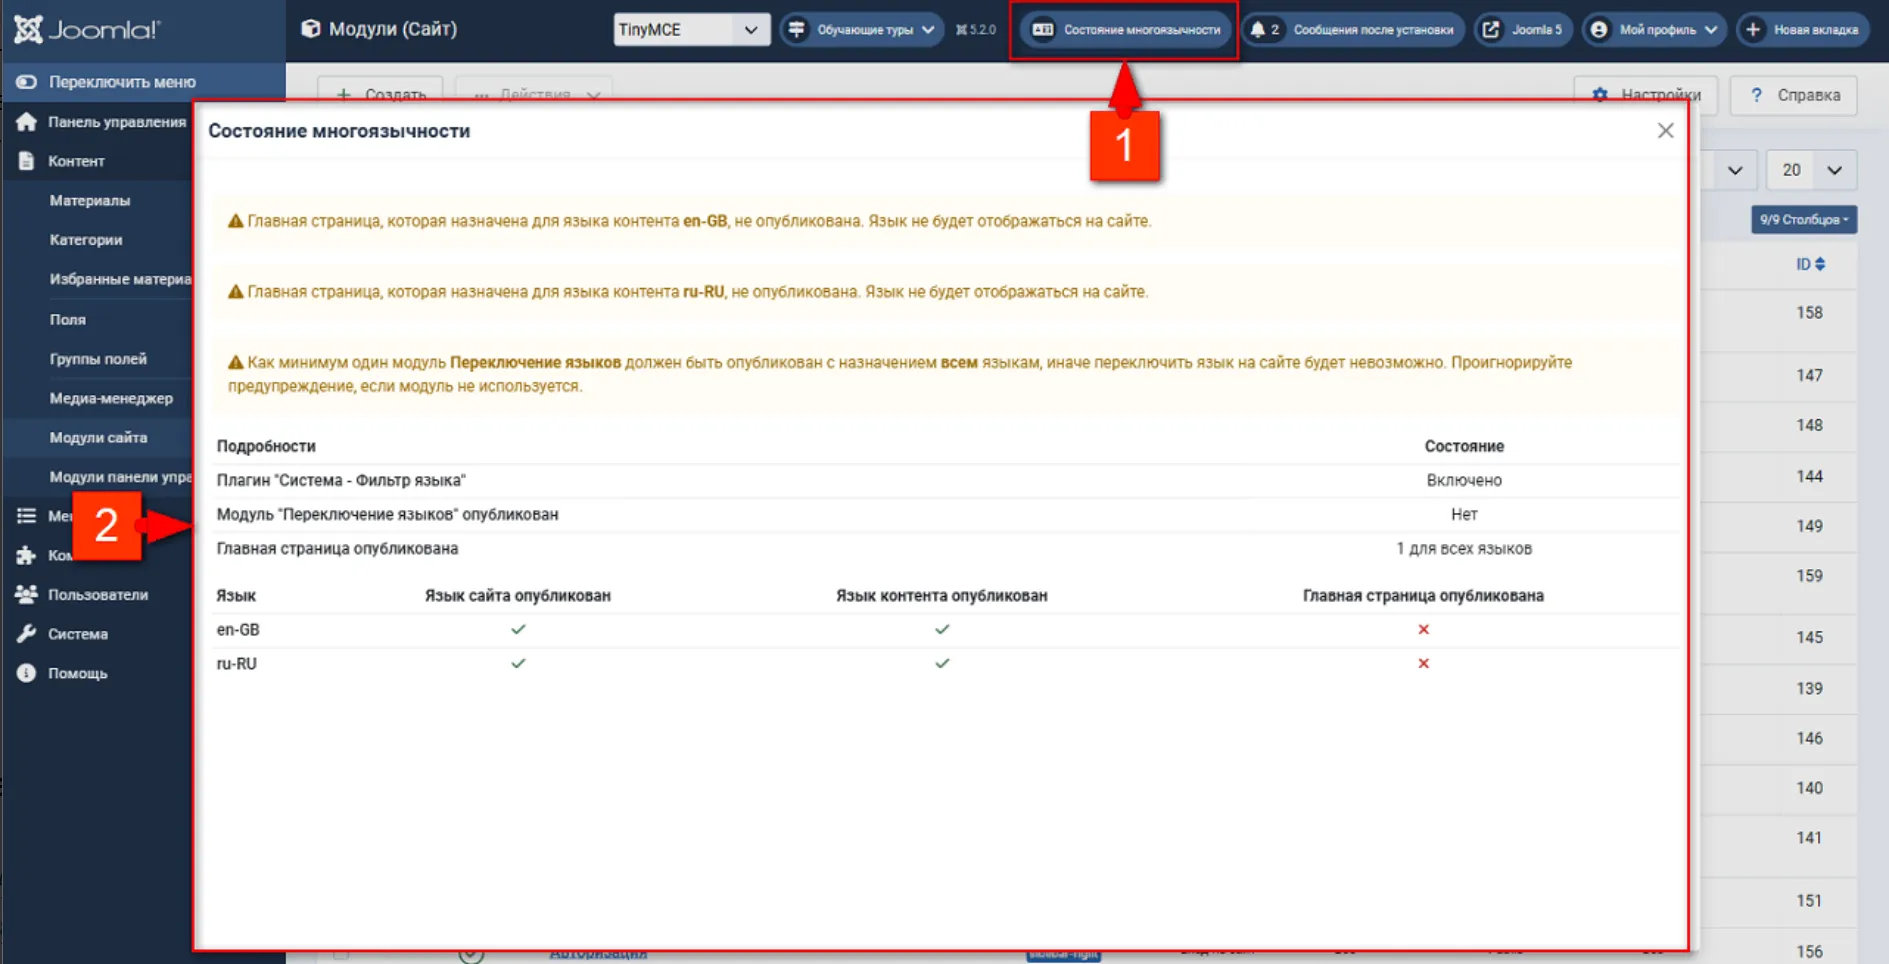Image resolution: width=1889 pixels, height=964 pixels.
Task: Open the Мой профиль dropdown menu
Action: tap(1654, 30)
